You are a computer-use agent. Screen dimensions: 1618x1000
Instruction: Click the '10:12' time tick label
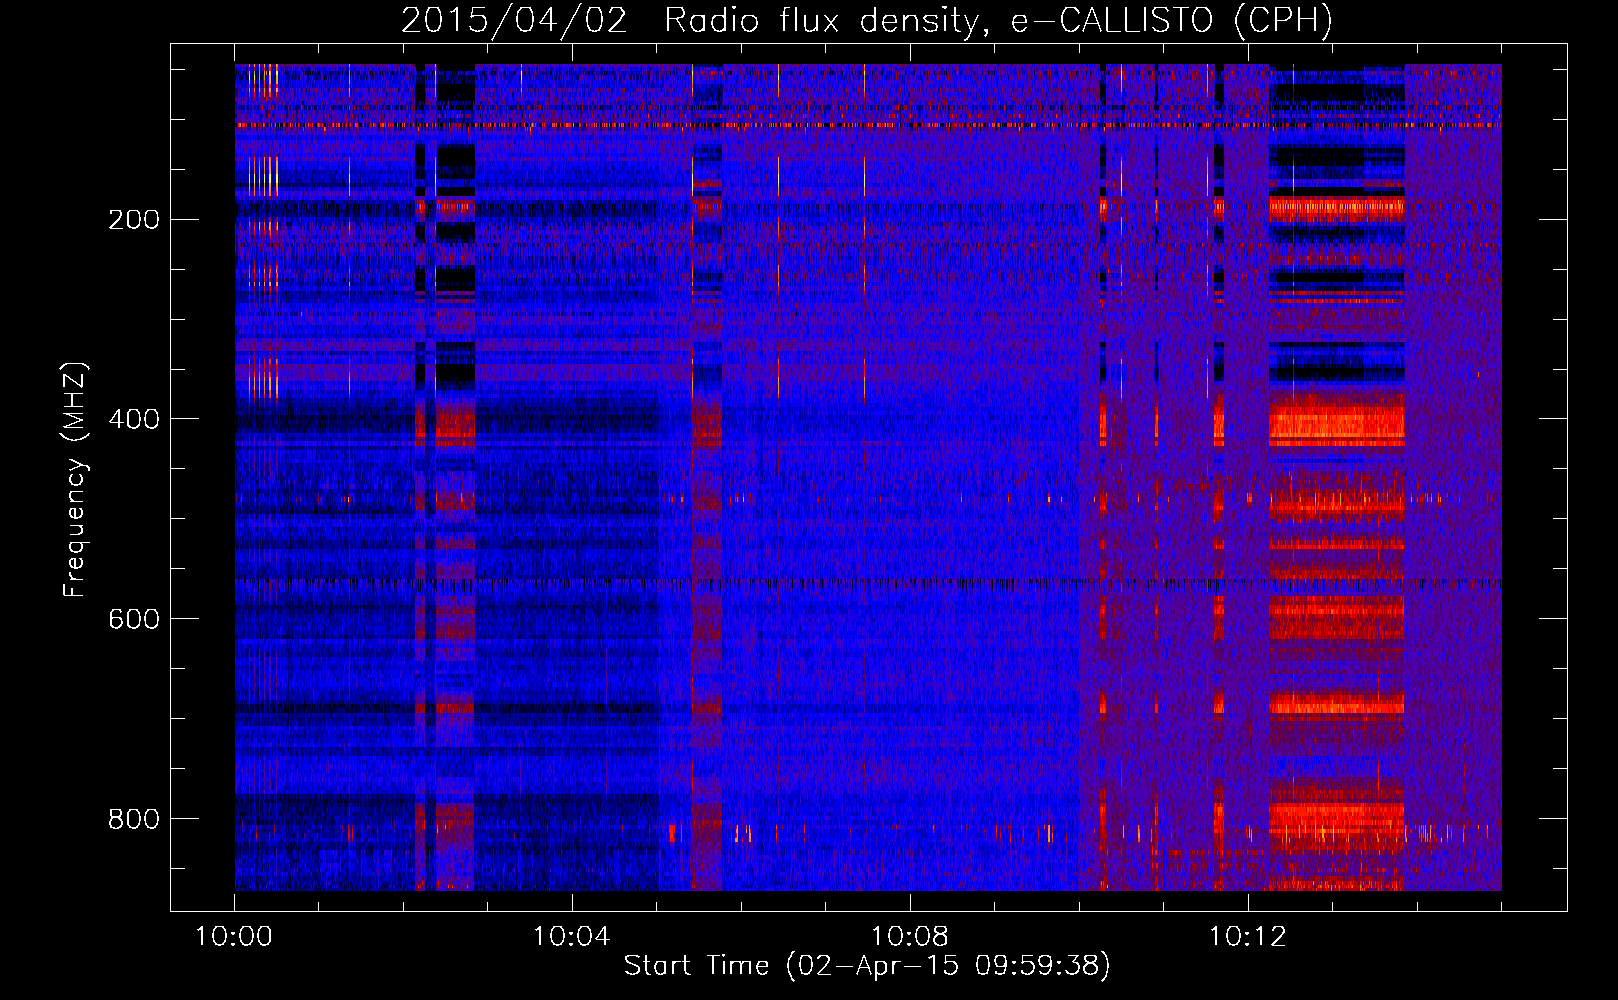1248,937
